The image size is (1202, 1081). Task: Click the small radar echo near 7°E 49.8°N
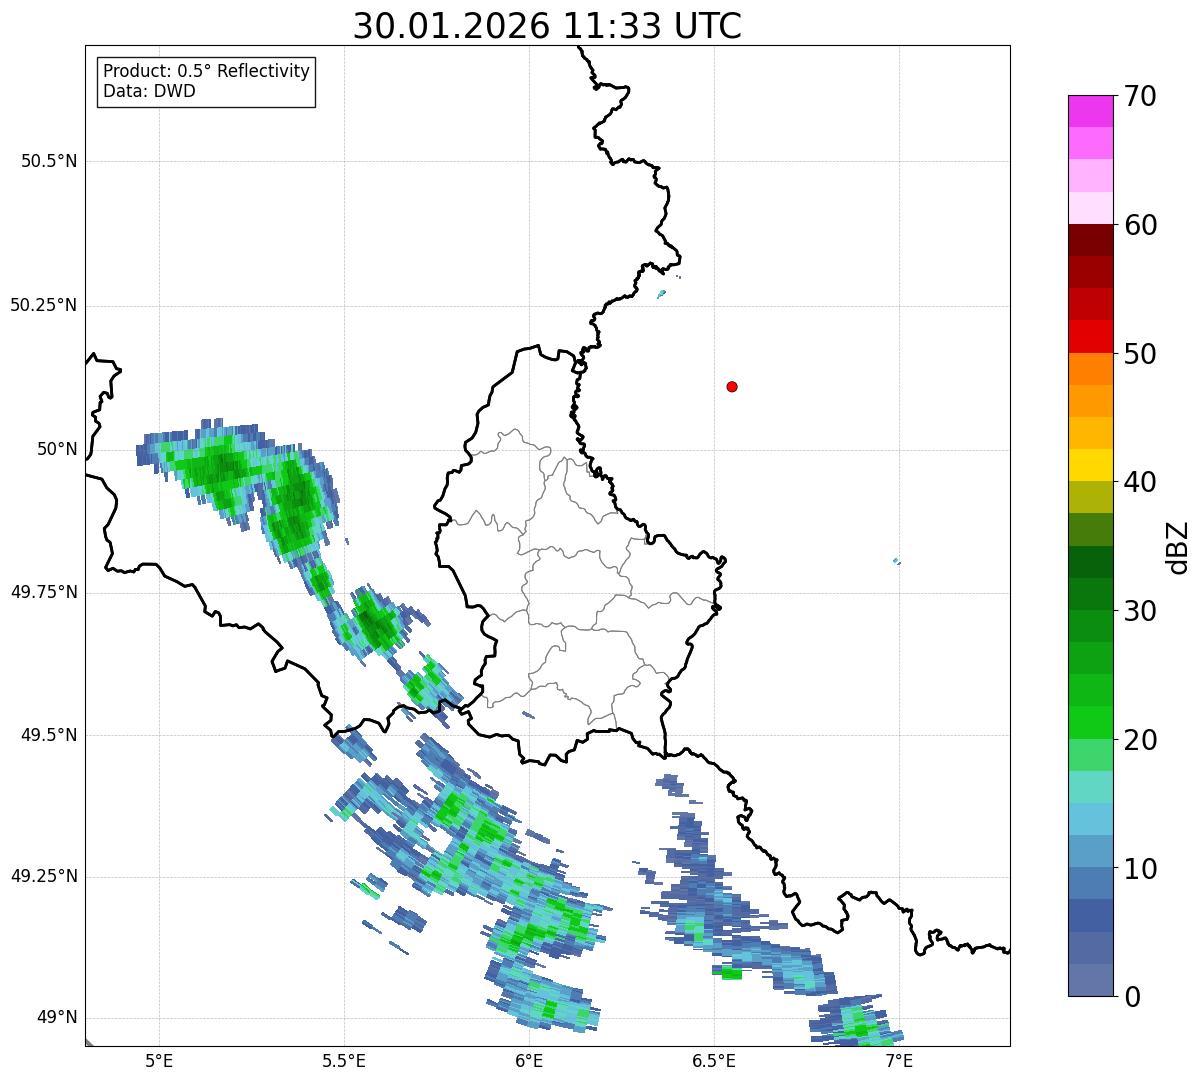[896, 561]
